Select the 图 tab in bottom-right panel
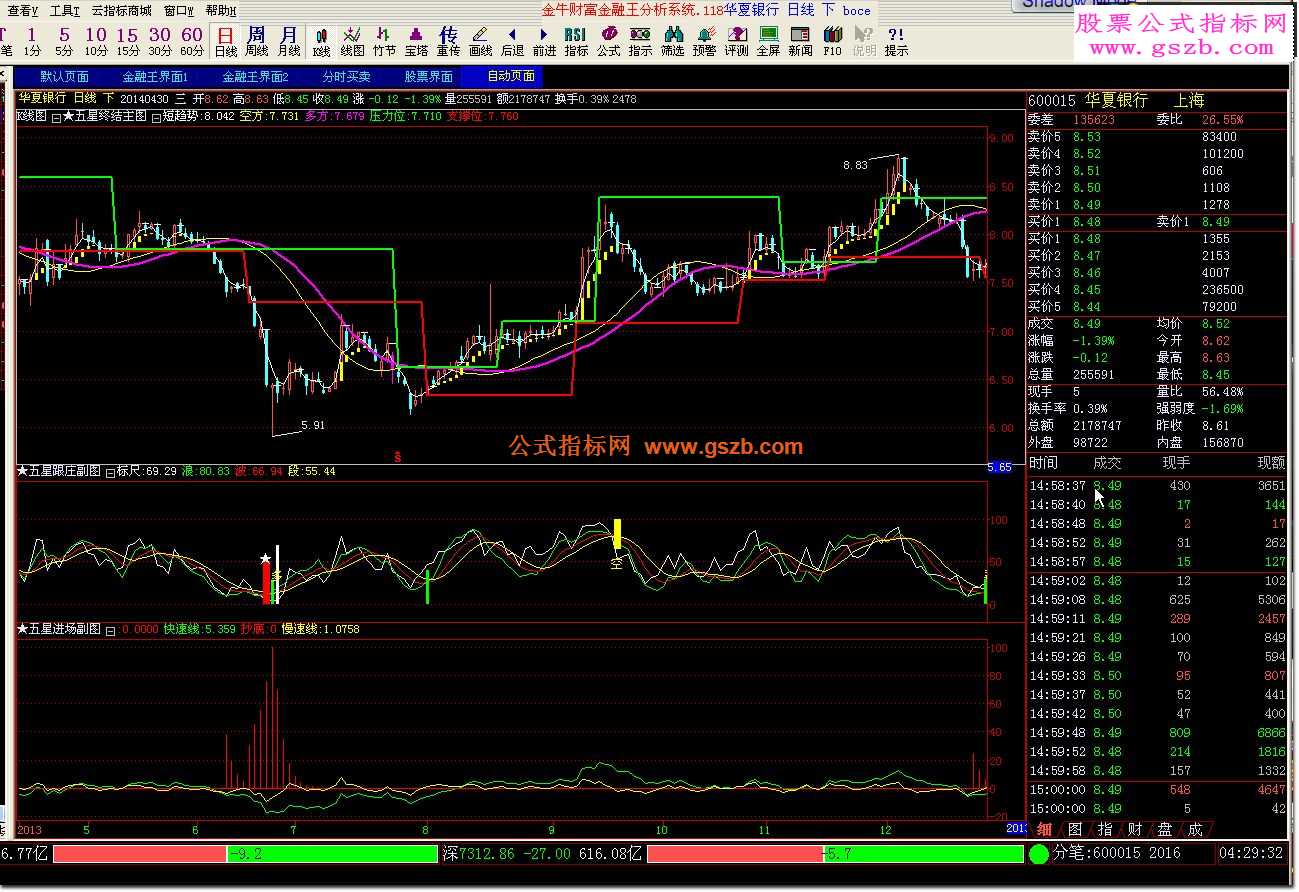This screenshot has height=892, width=1299. 1074,829
